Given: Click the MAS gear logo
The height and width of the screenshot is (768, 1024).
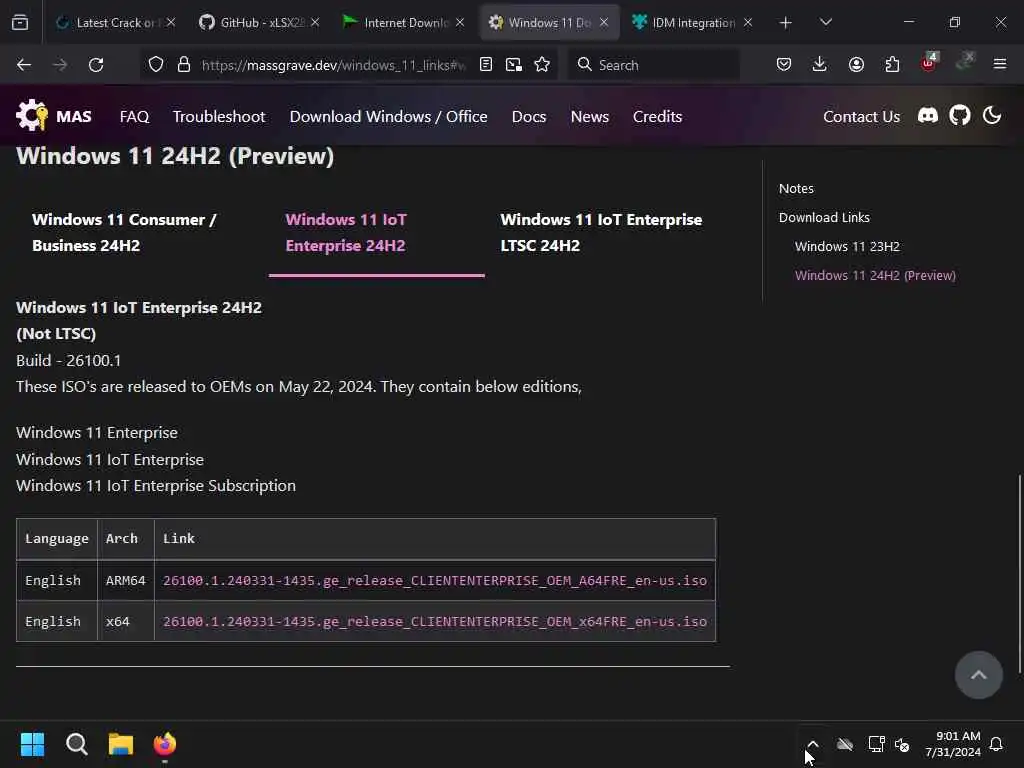Looking at the screenshot, I should pos(32,116).
